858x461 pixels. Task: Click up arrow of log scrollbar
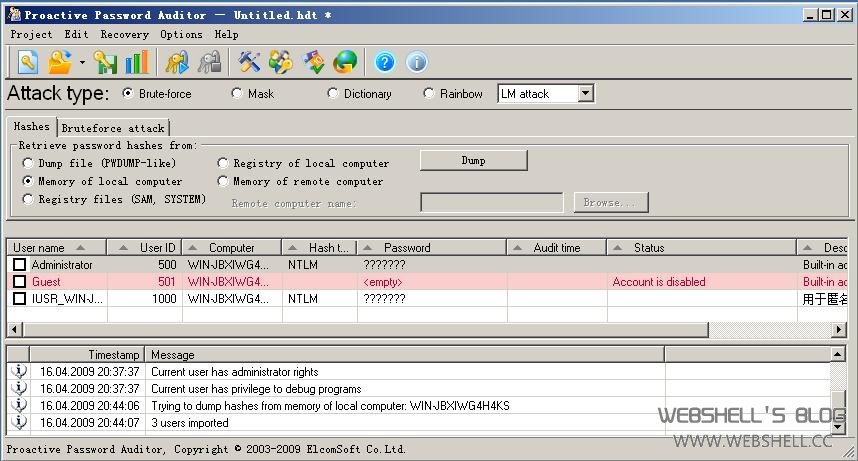coord(838,354)
